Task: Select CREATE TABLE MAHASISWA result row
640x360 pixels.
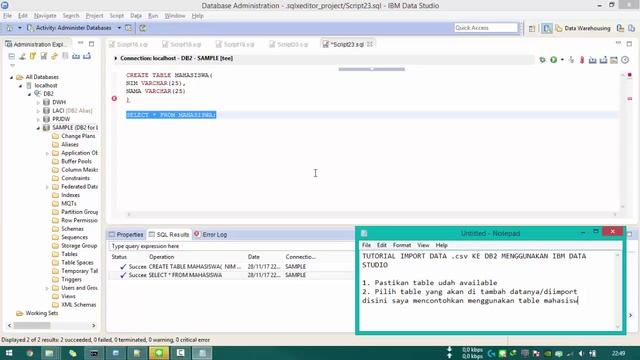Action: pos(231,267)
